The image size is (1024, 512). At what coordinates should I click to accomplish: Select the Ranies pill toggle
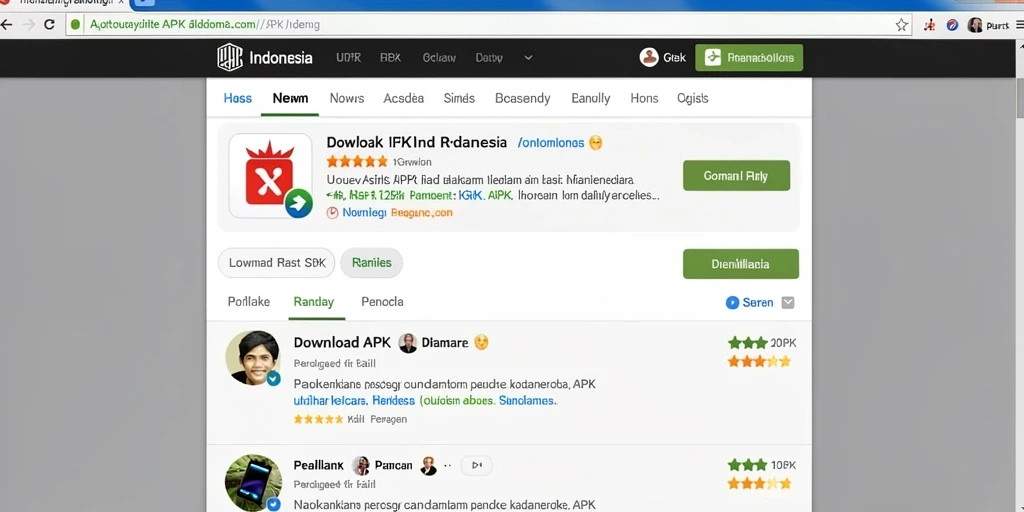point(372,263)
